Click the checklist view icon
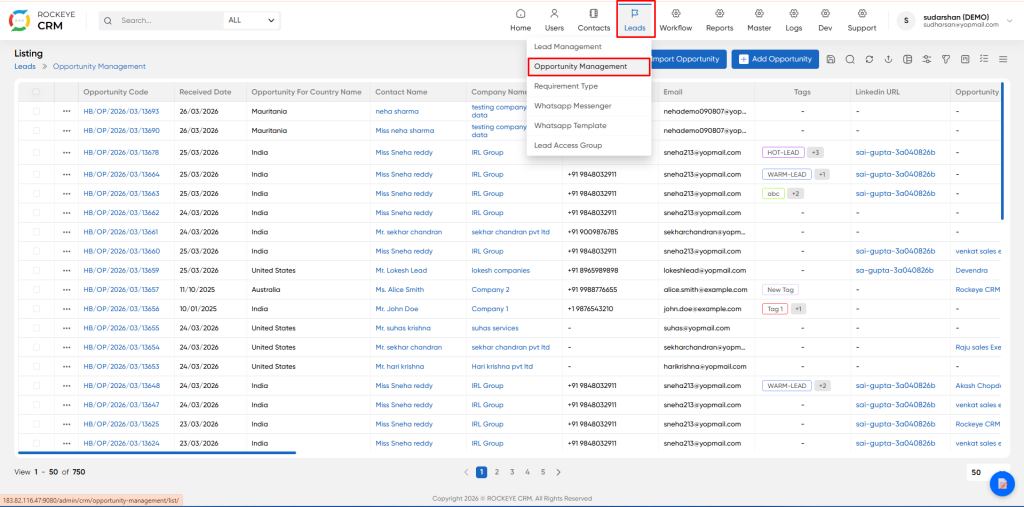The height and width of the screenshot is (507, 1024). point(984,59)
